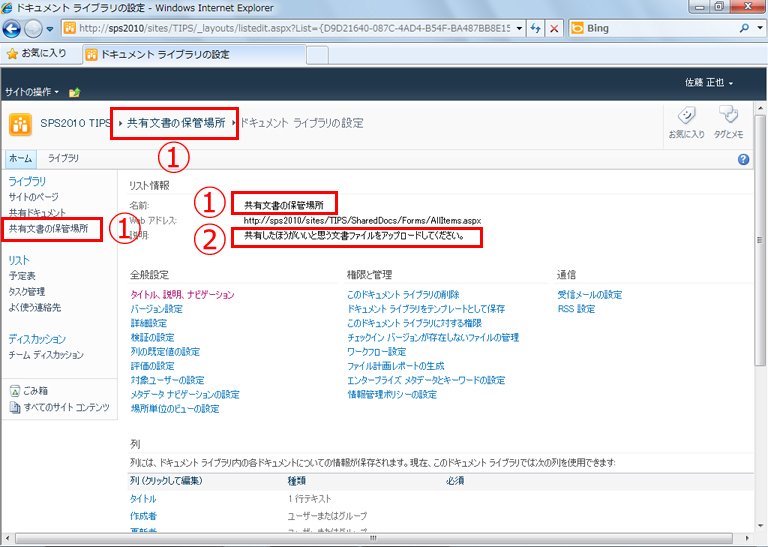This screenshot has width=768, height=547.
Task: Click the Stop loading red X icon
Action: pos(554,28)
